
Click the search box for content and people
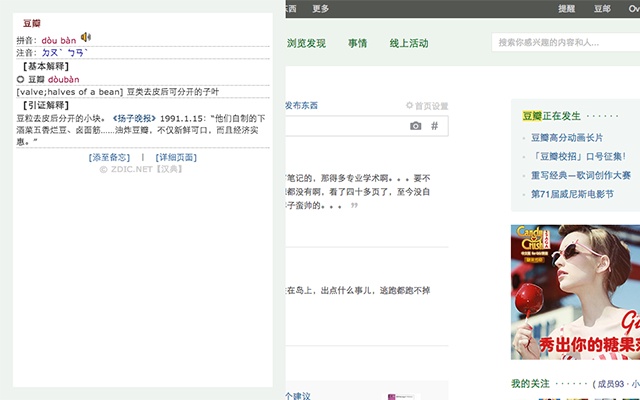click(x=566, y=42)
